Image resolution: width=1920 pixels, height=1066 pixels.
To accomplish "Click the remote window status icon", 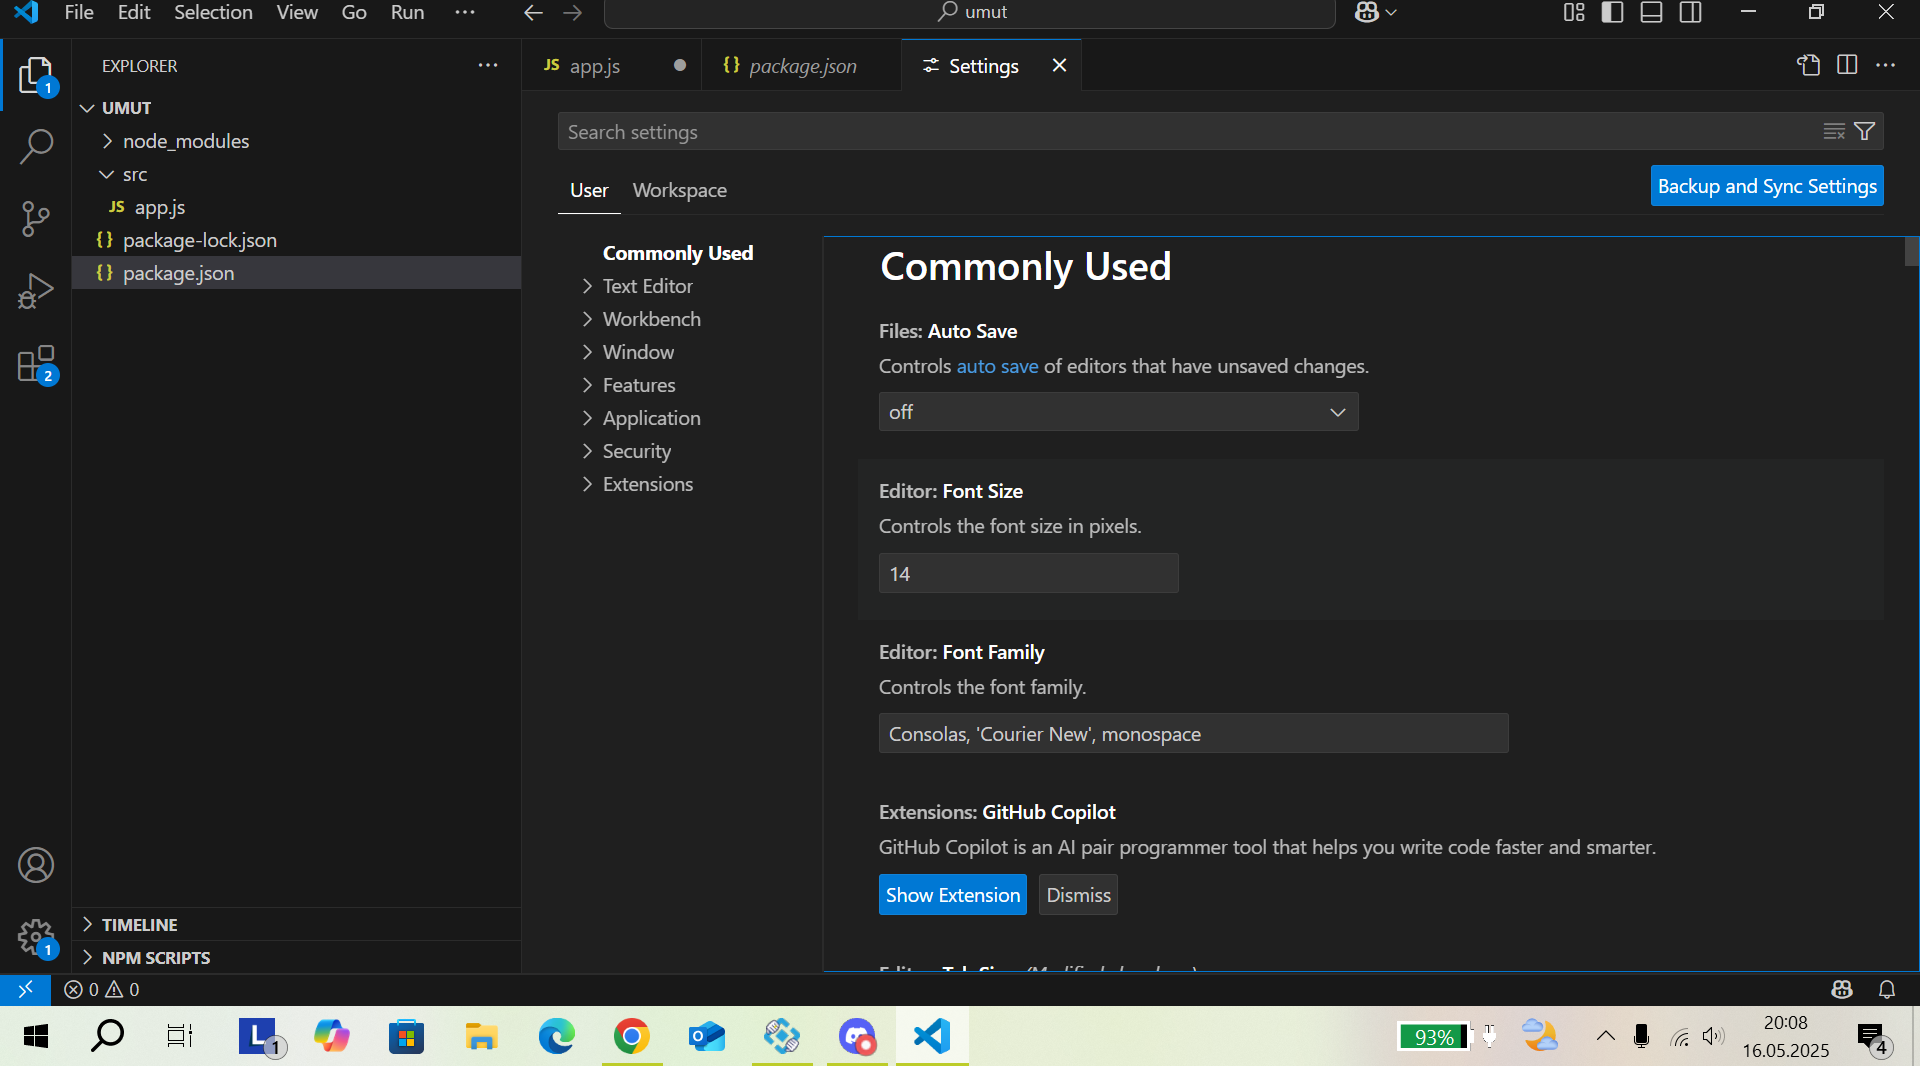I will point(26,989).
